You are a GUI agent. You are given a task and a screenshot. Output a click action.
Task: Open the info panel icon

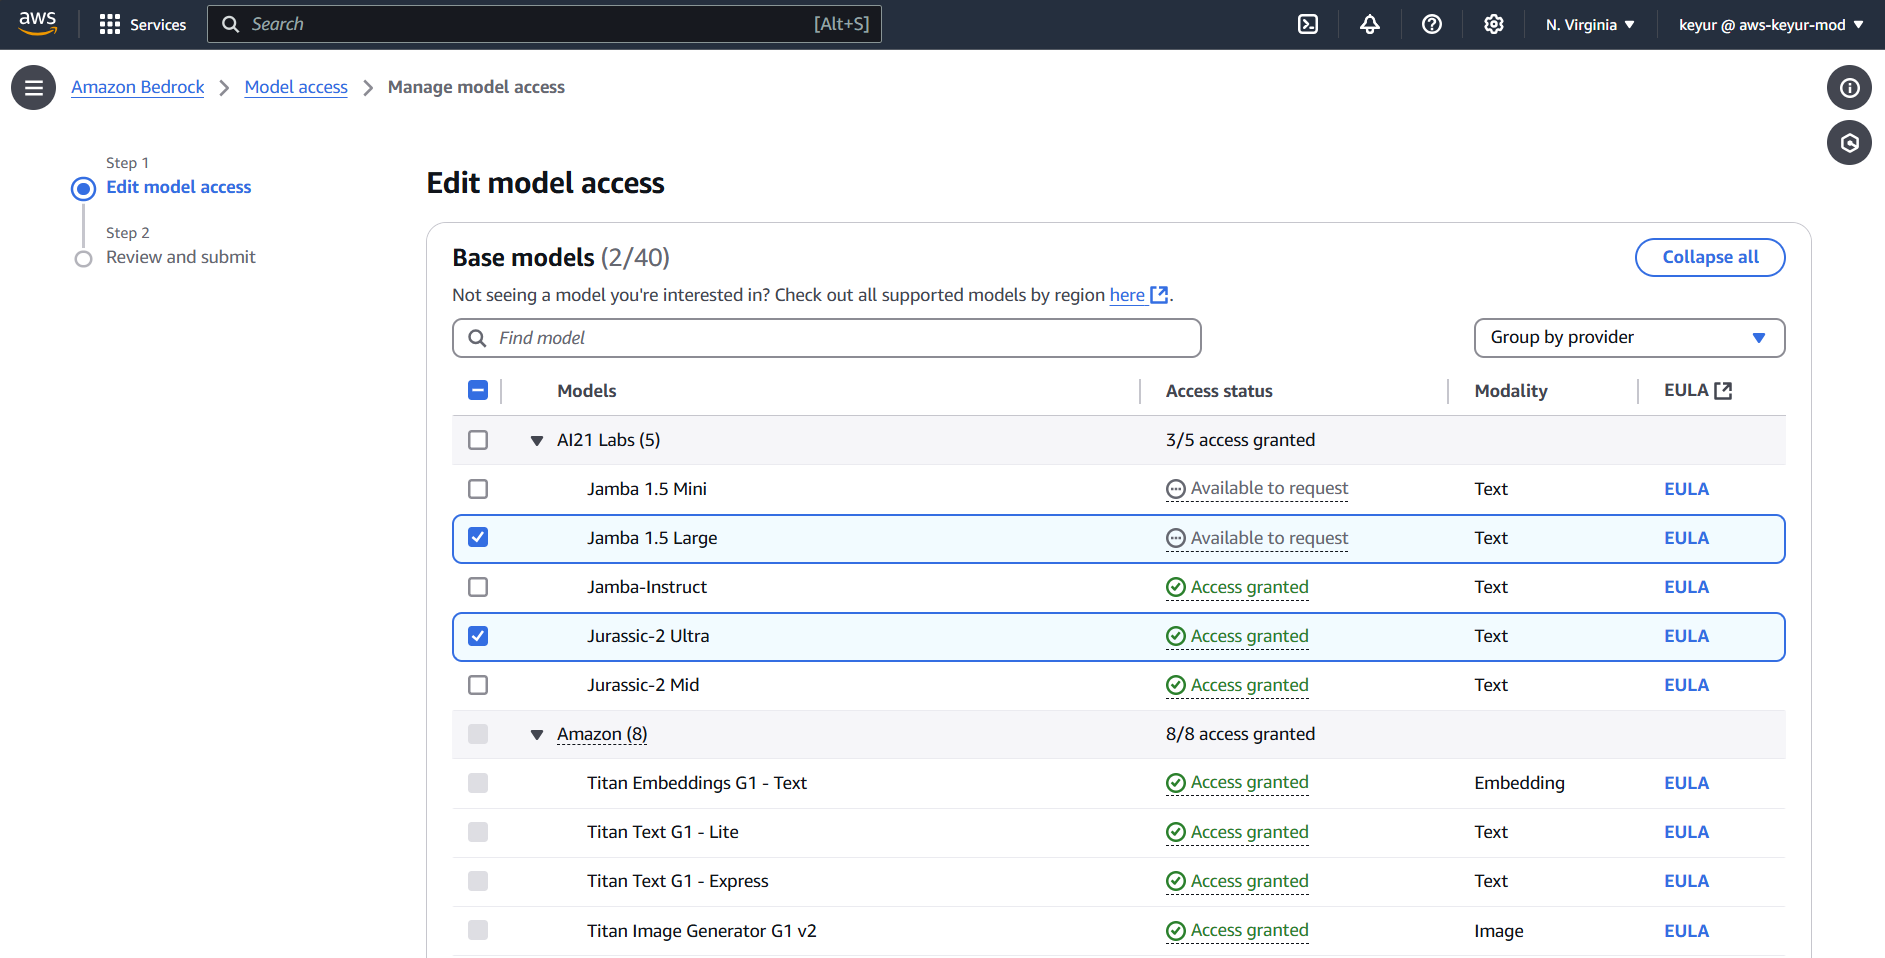(1849, 88)
